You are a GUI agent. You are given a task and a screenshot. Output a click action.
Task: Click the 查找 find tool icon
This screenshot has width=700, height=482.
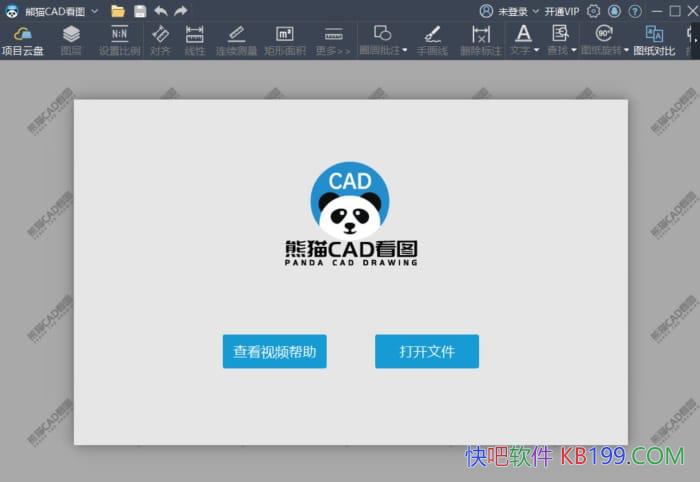[x=560, y=33]
